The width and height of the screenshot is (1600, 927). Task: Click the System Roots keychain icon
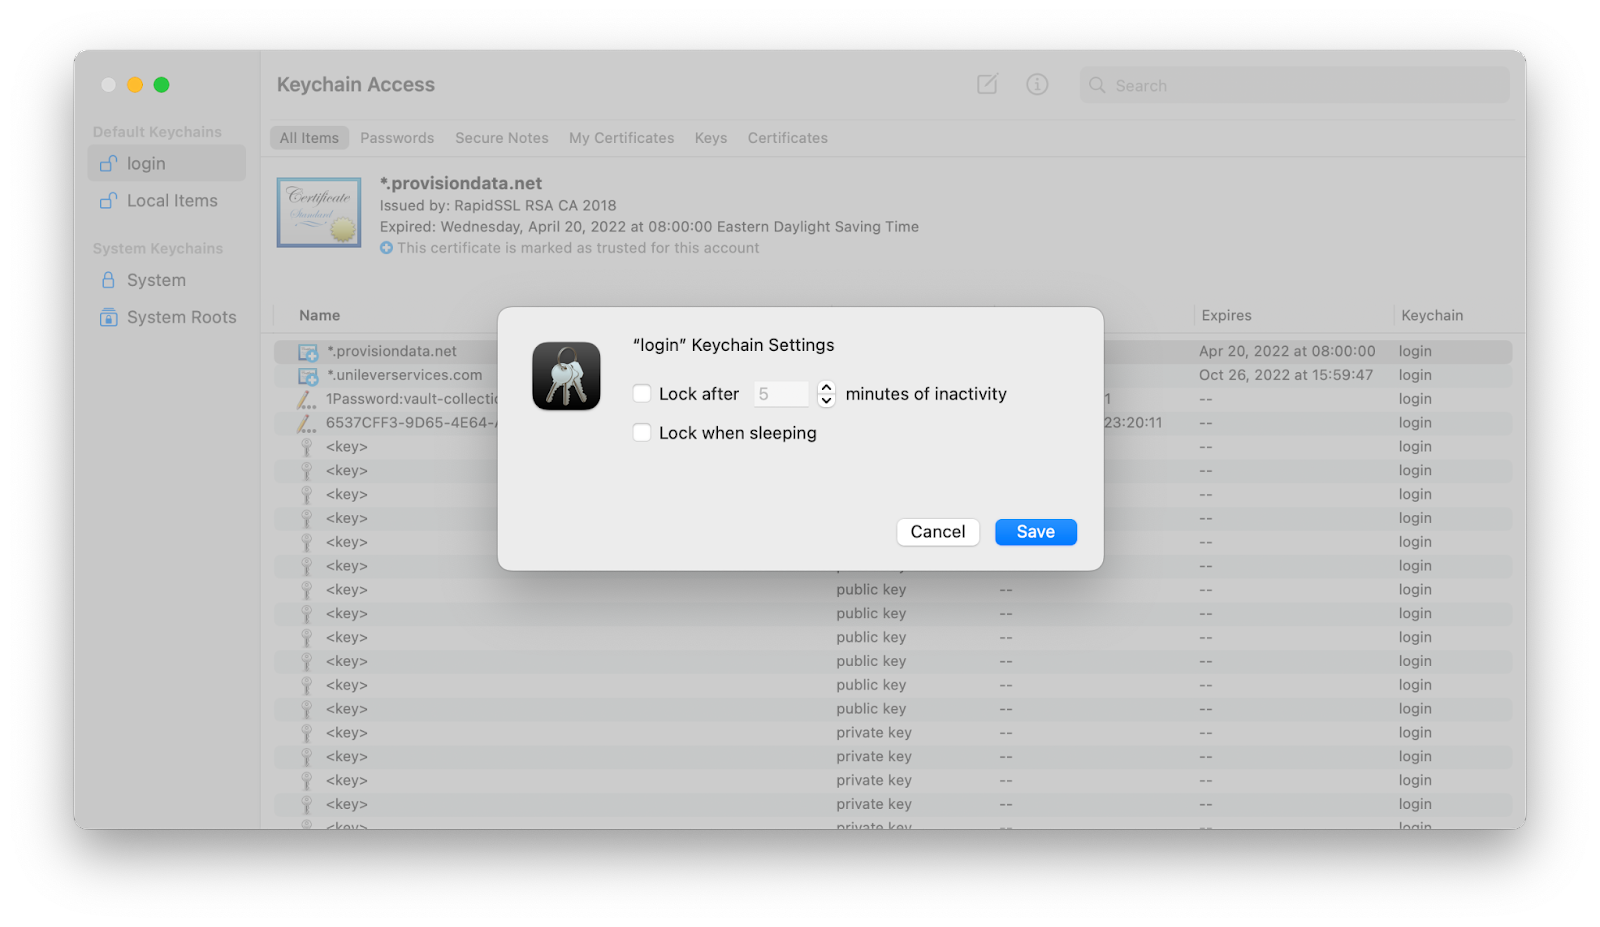(108, 317)
